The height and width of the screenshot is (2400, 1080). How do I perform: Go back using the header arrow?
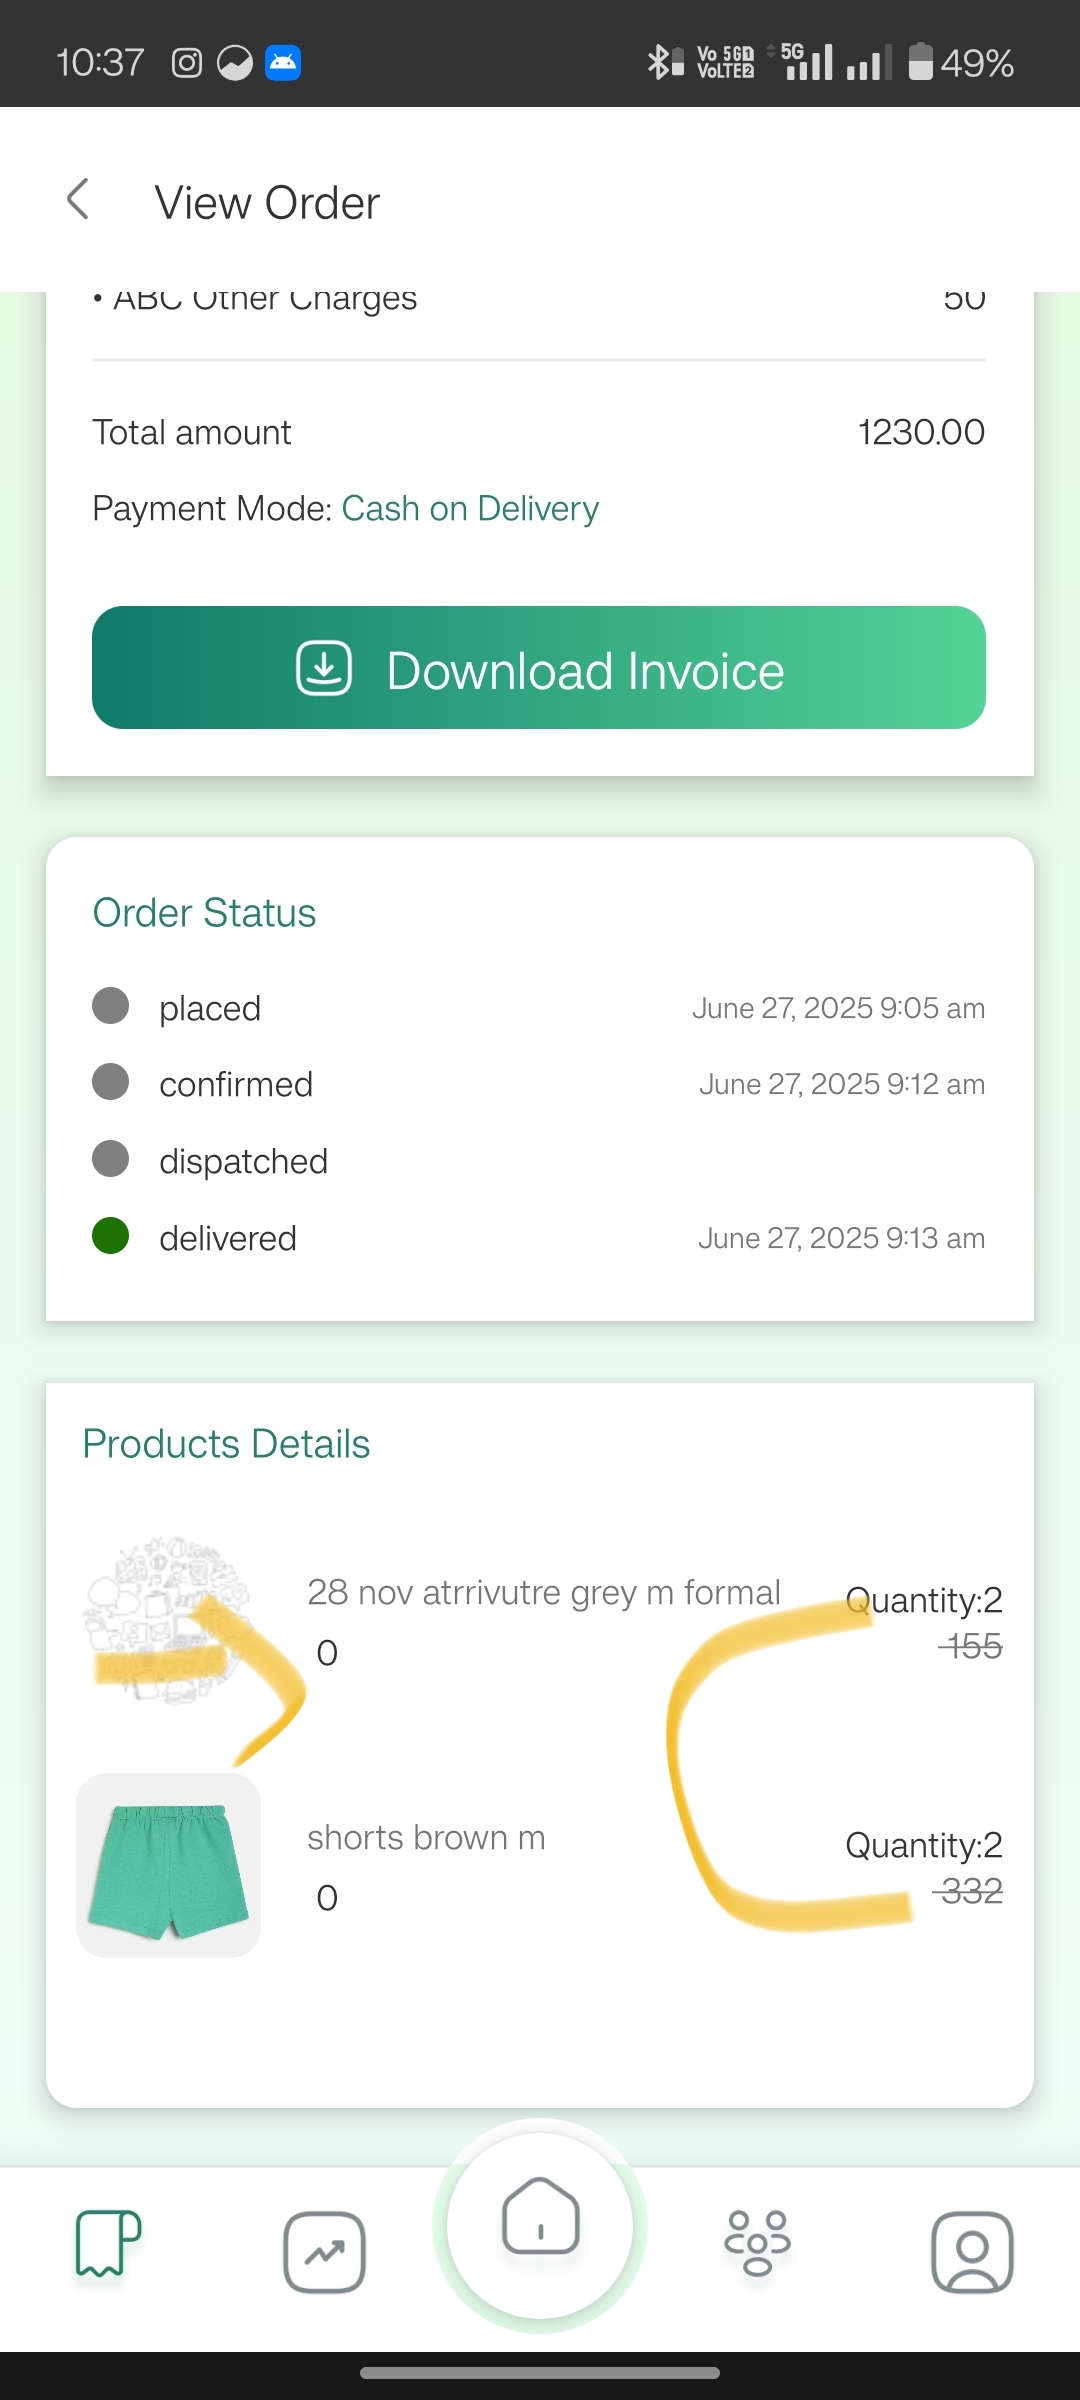78,200
